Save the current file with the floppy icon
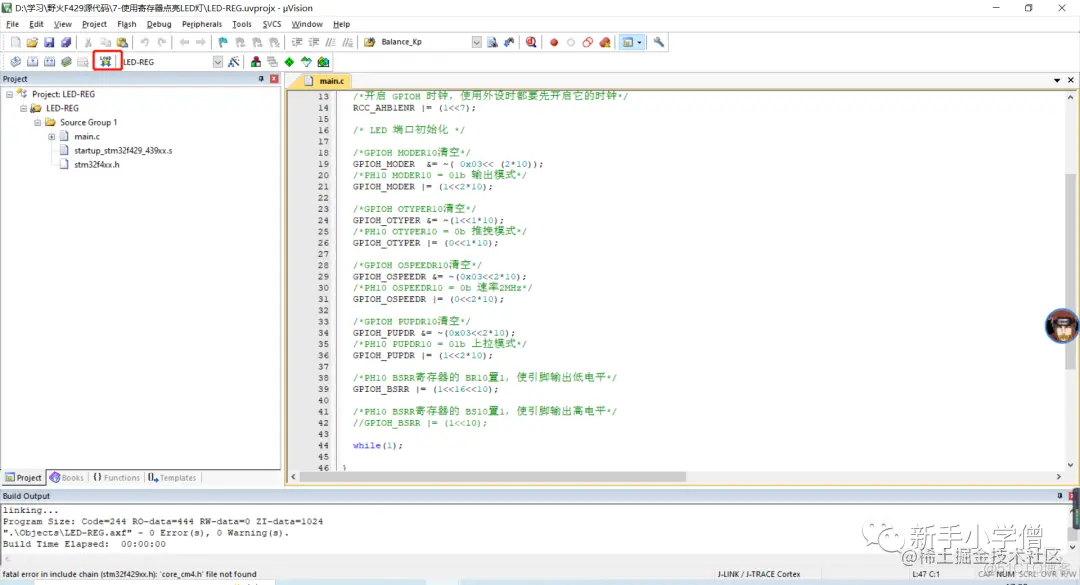Viewport: 1080px width, 585px height. 49,42
